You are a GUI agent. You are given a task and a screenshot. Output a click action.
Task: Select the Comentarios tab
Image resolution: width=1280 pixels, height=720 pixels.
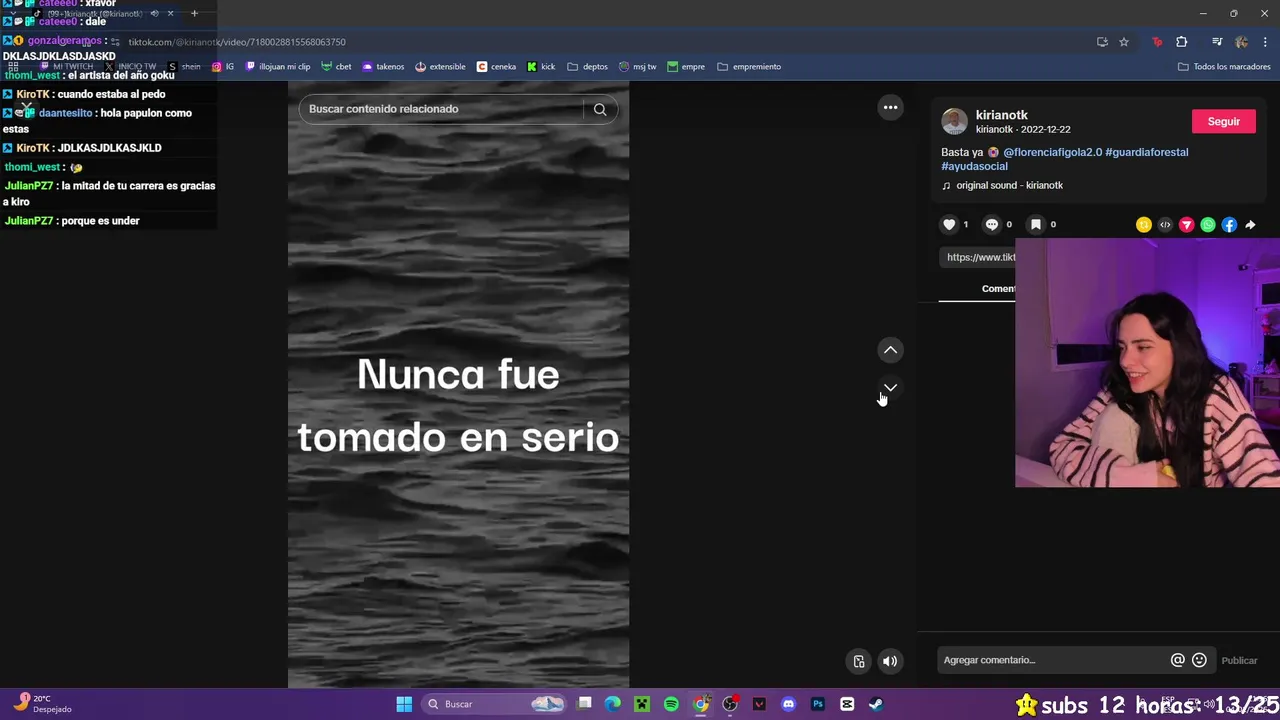pos(998,289)
